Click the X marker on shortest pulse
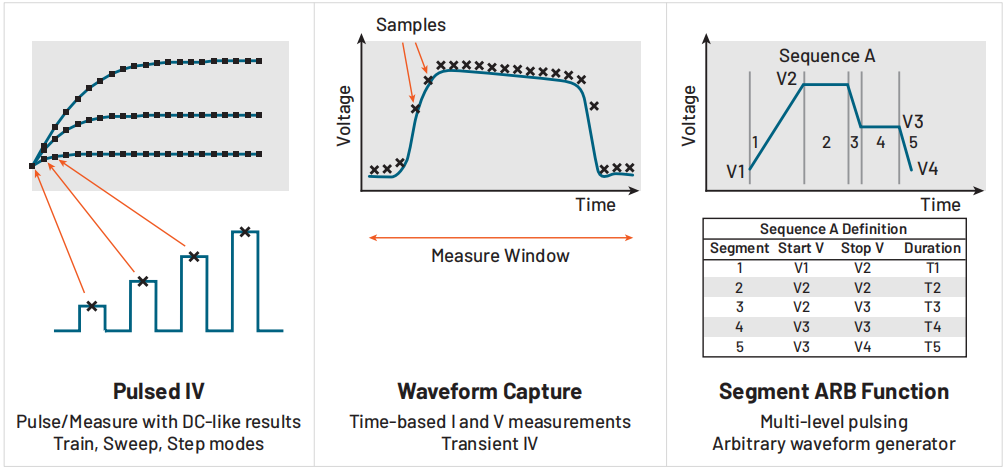The image size is (1007, 469). pyautogui.click(x=92, y=306)
